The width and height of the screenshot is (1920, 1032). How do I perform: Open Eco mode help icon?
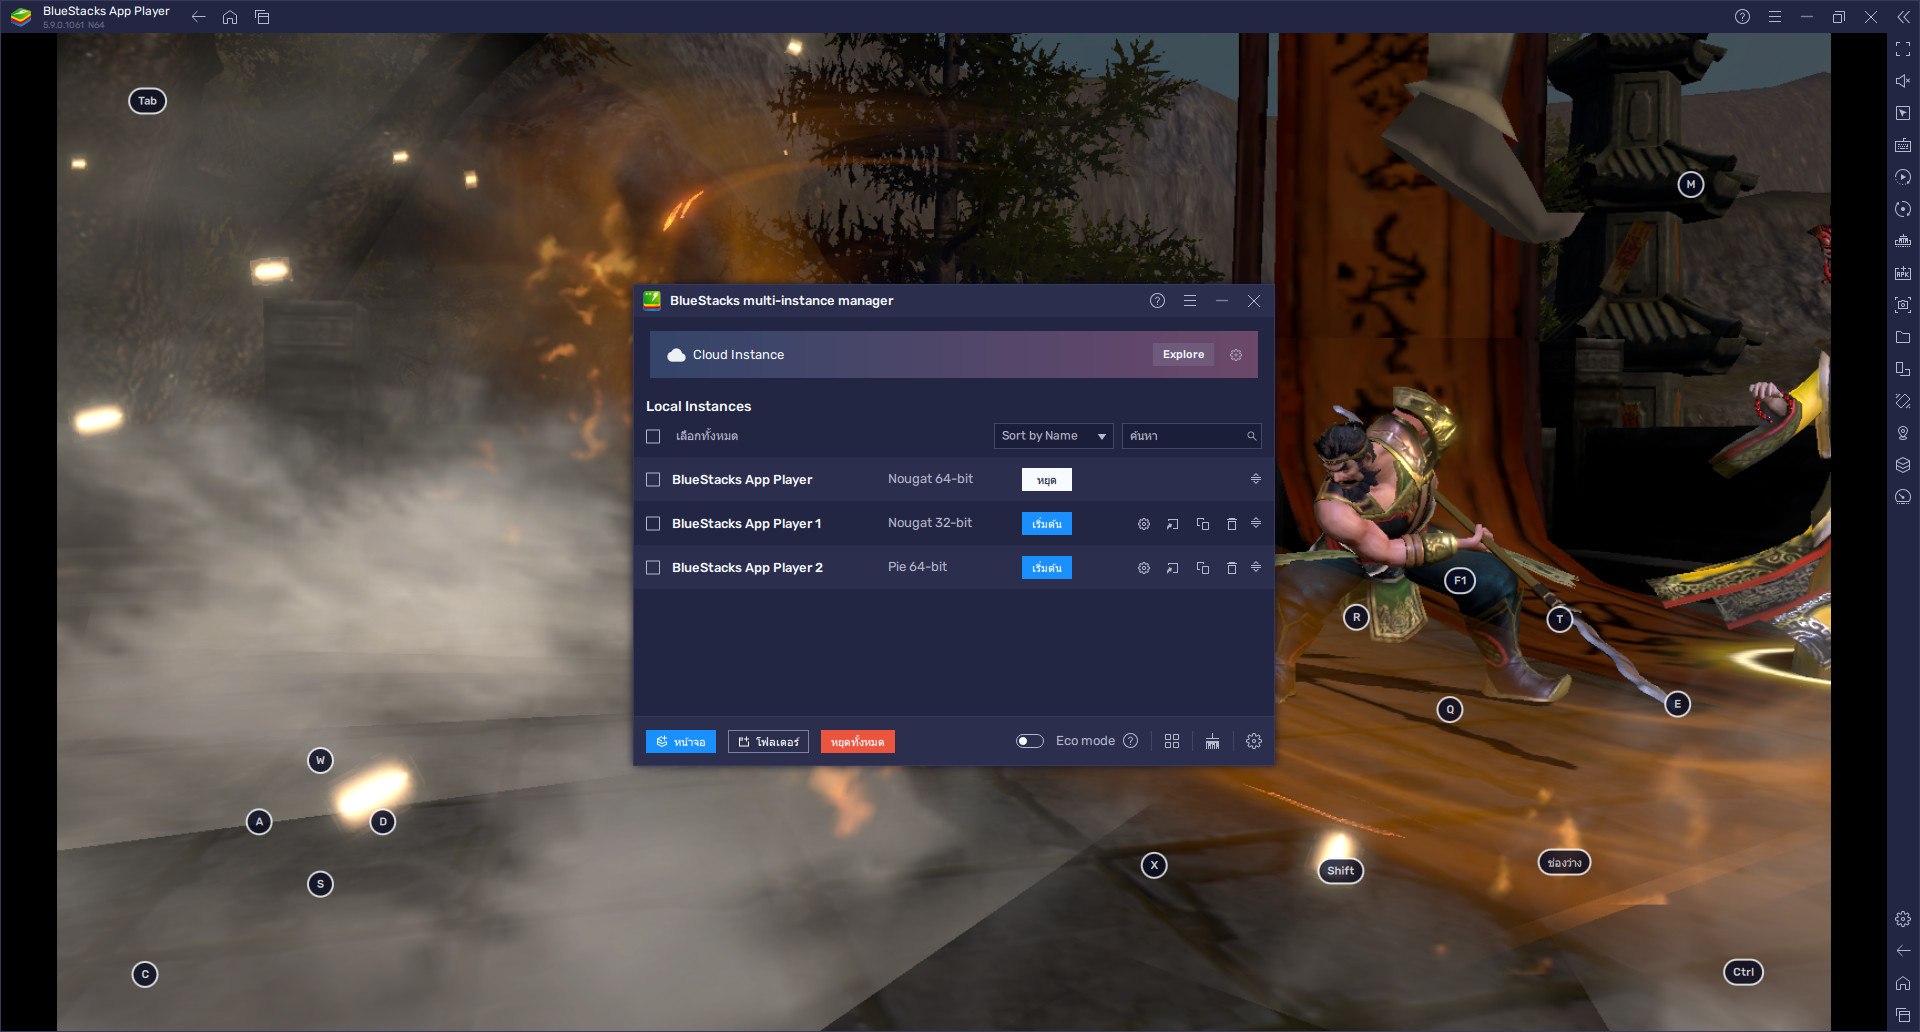(x=1131, y=741)
